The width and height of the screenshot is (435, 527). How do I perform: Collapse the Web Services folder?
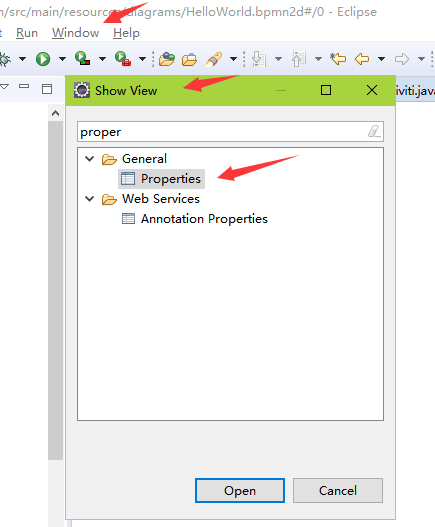89,199
